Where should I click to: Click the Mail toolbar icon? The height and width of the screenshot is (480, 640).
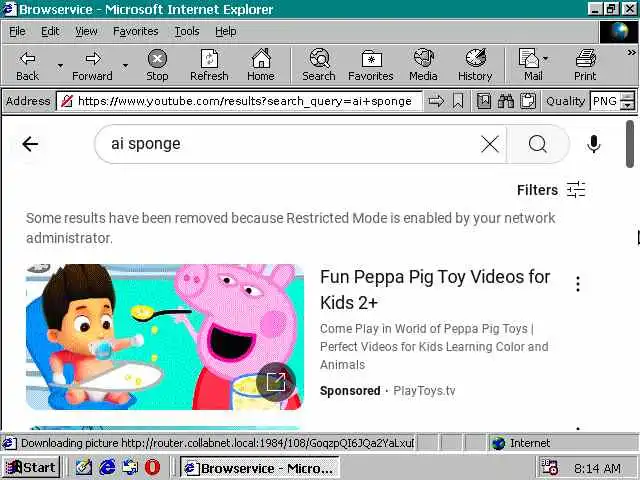pos(531,65)
